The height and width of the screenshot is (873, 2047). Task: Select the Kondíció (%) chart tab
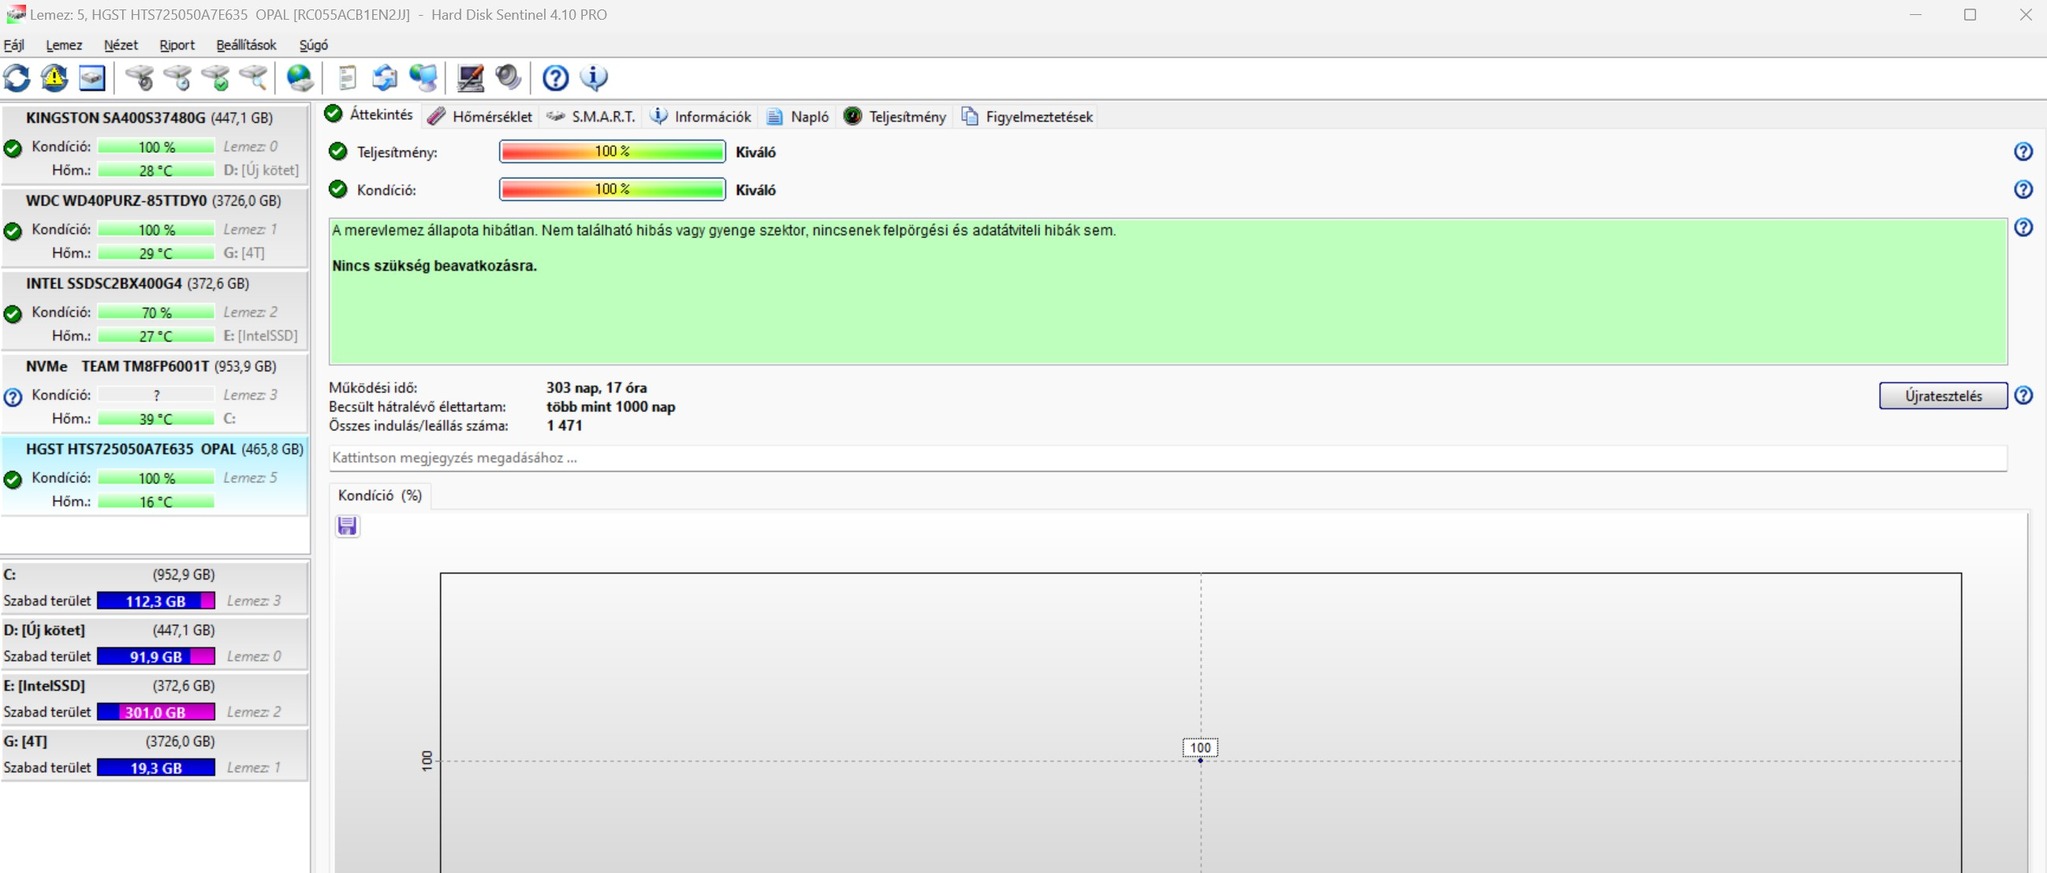[x=380, y=495]
